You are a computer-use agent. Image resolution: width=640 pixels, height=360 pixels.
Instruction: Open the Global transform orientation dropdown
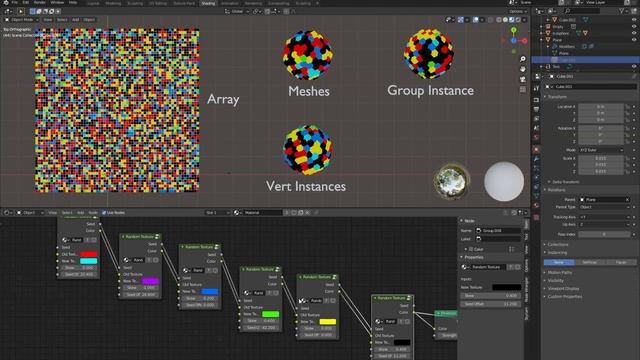point(237,11)
